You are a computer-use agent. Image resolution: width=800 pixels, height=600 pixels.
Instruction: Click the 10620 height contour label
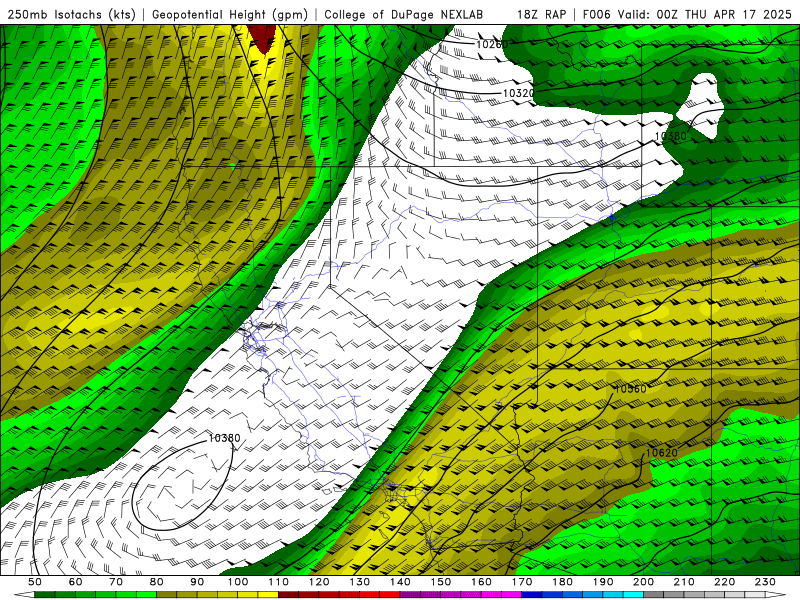[x=662, y=453]
